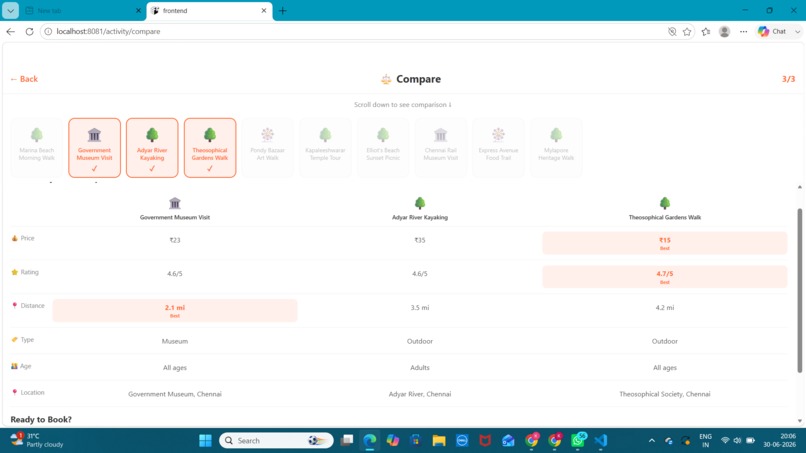Open a new browser tab
This screenshot has width=806, height=453.
tap(283, 11)
